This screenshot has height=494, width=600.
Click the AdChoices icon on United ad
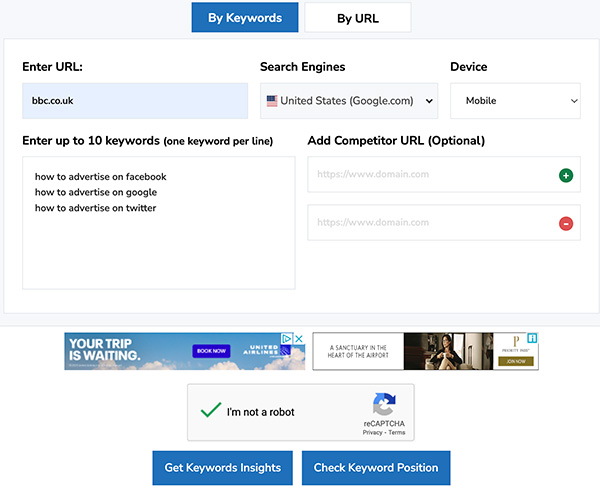[x=287, y=339]
